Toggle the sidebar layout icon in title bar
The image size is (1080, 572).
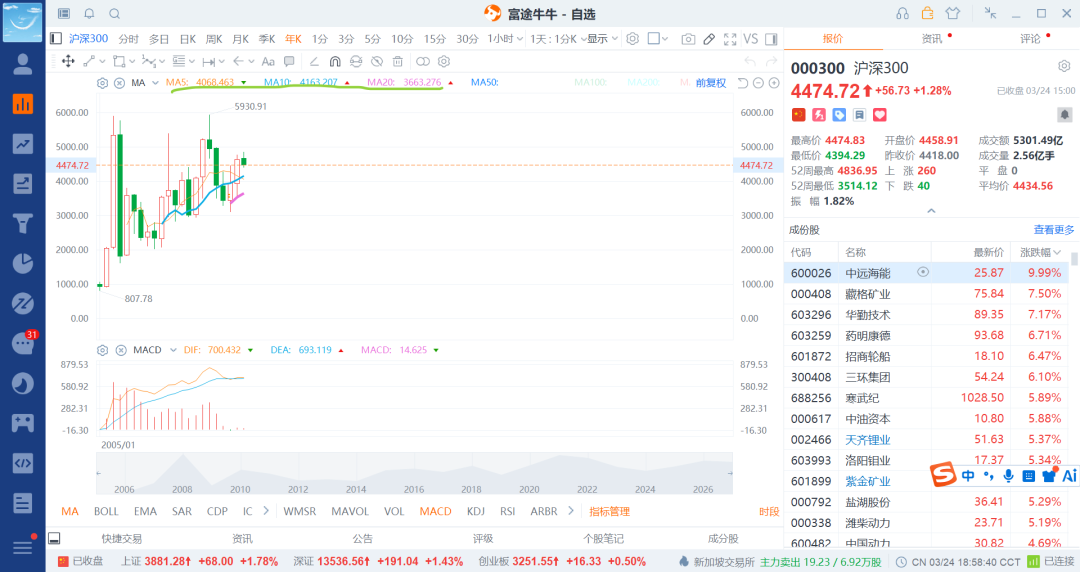tap(64, 14)
